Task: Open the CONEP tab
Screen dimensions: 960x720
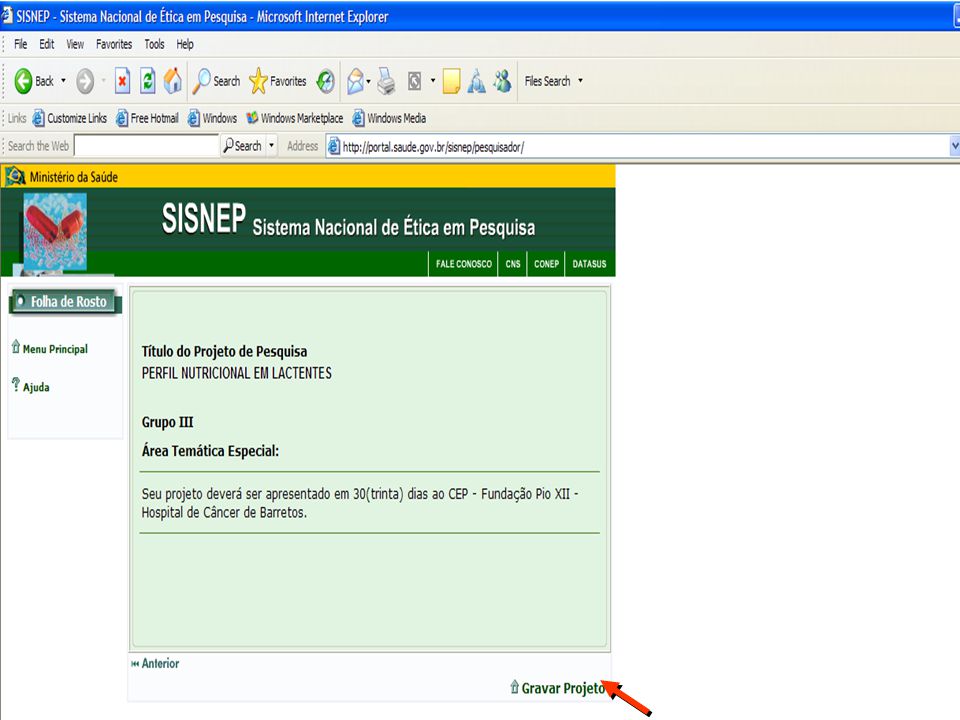Action: 546,264
